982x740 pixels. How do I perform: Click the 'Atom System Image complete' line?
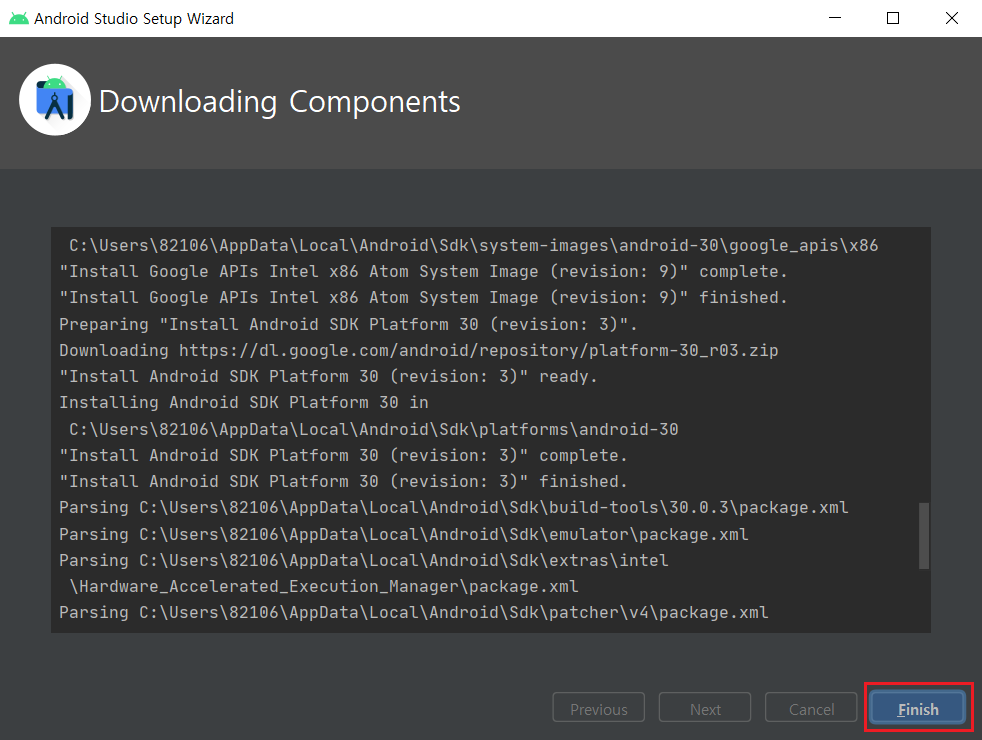423,271
